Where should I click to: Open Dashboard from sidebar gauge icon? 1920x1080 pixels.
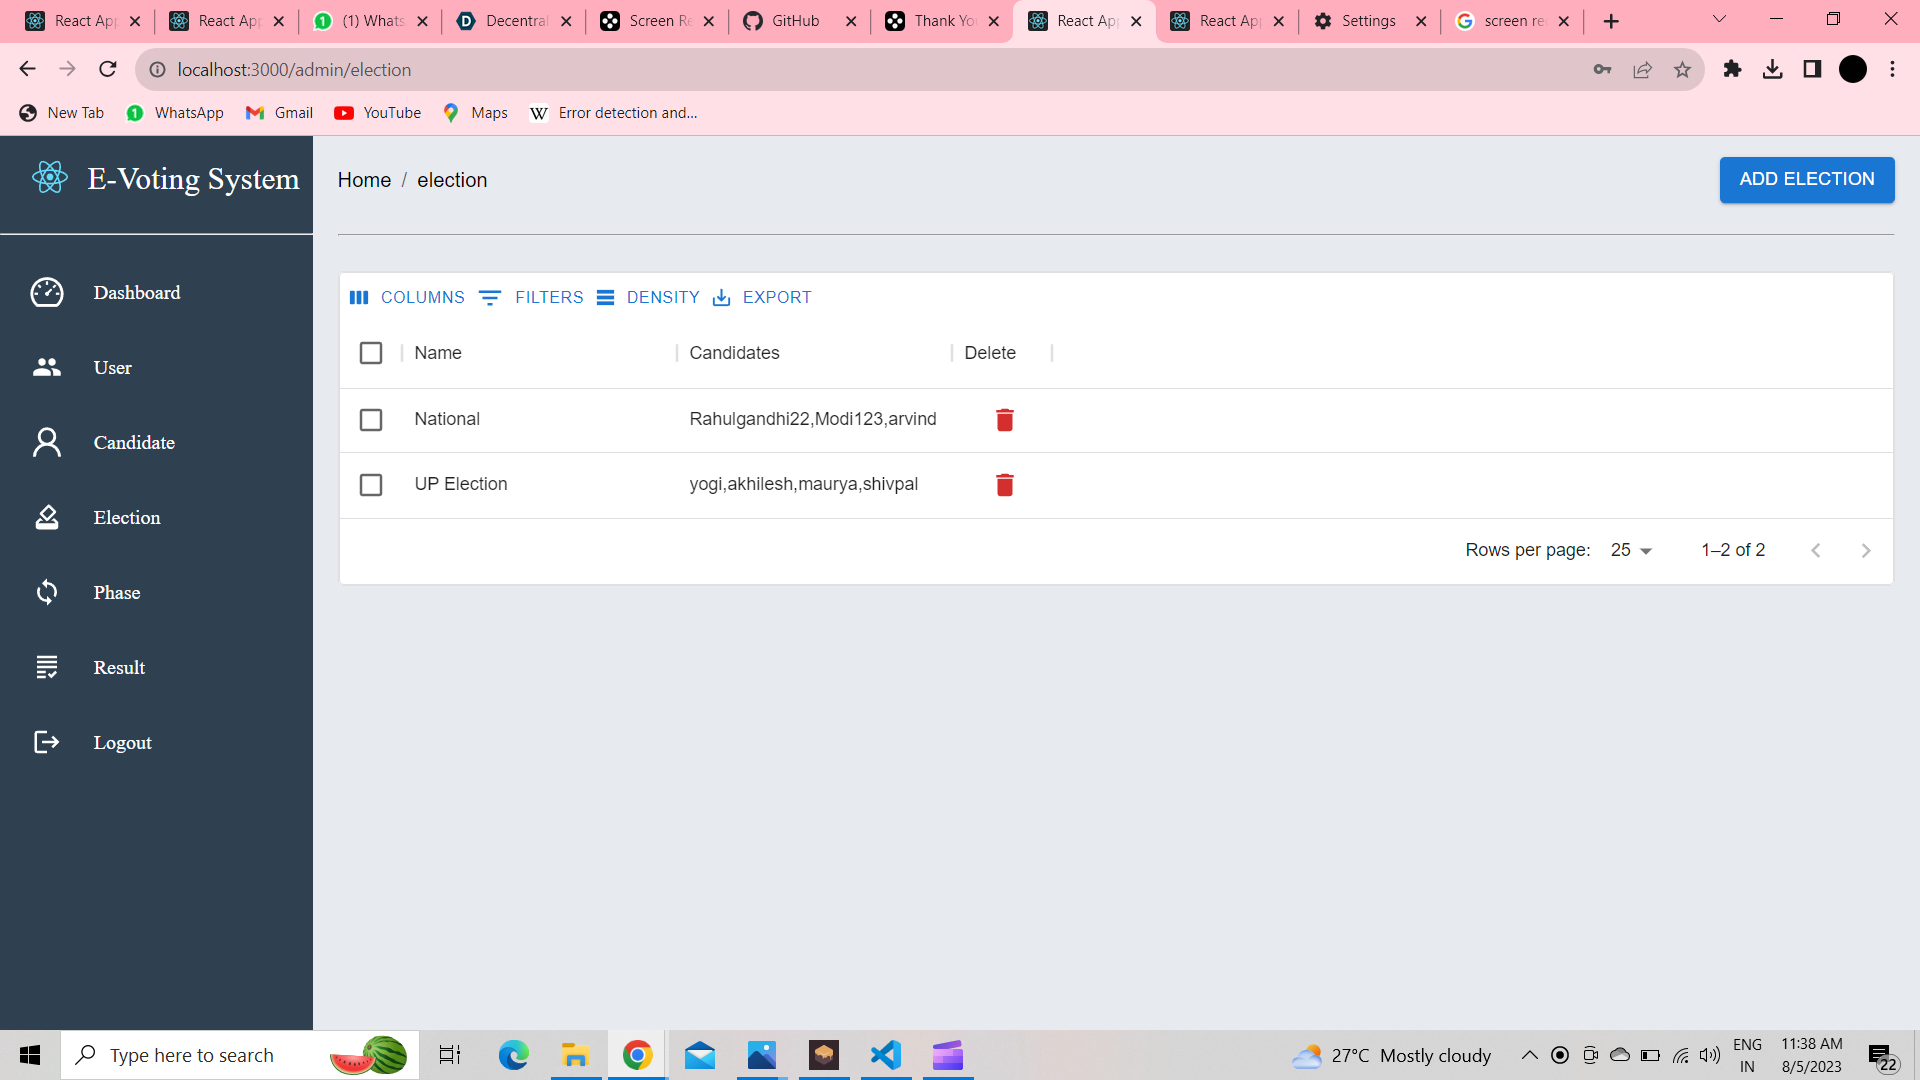[x=47, y=293]
